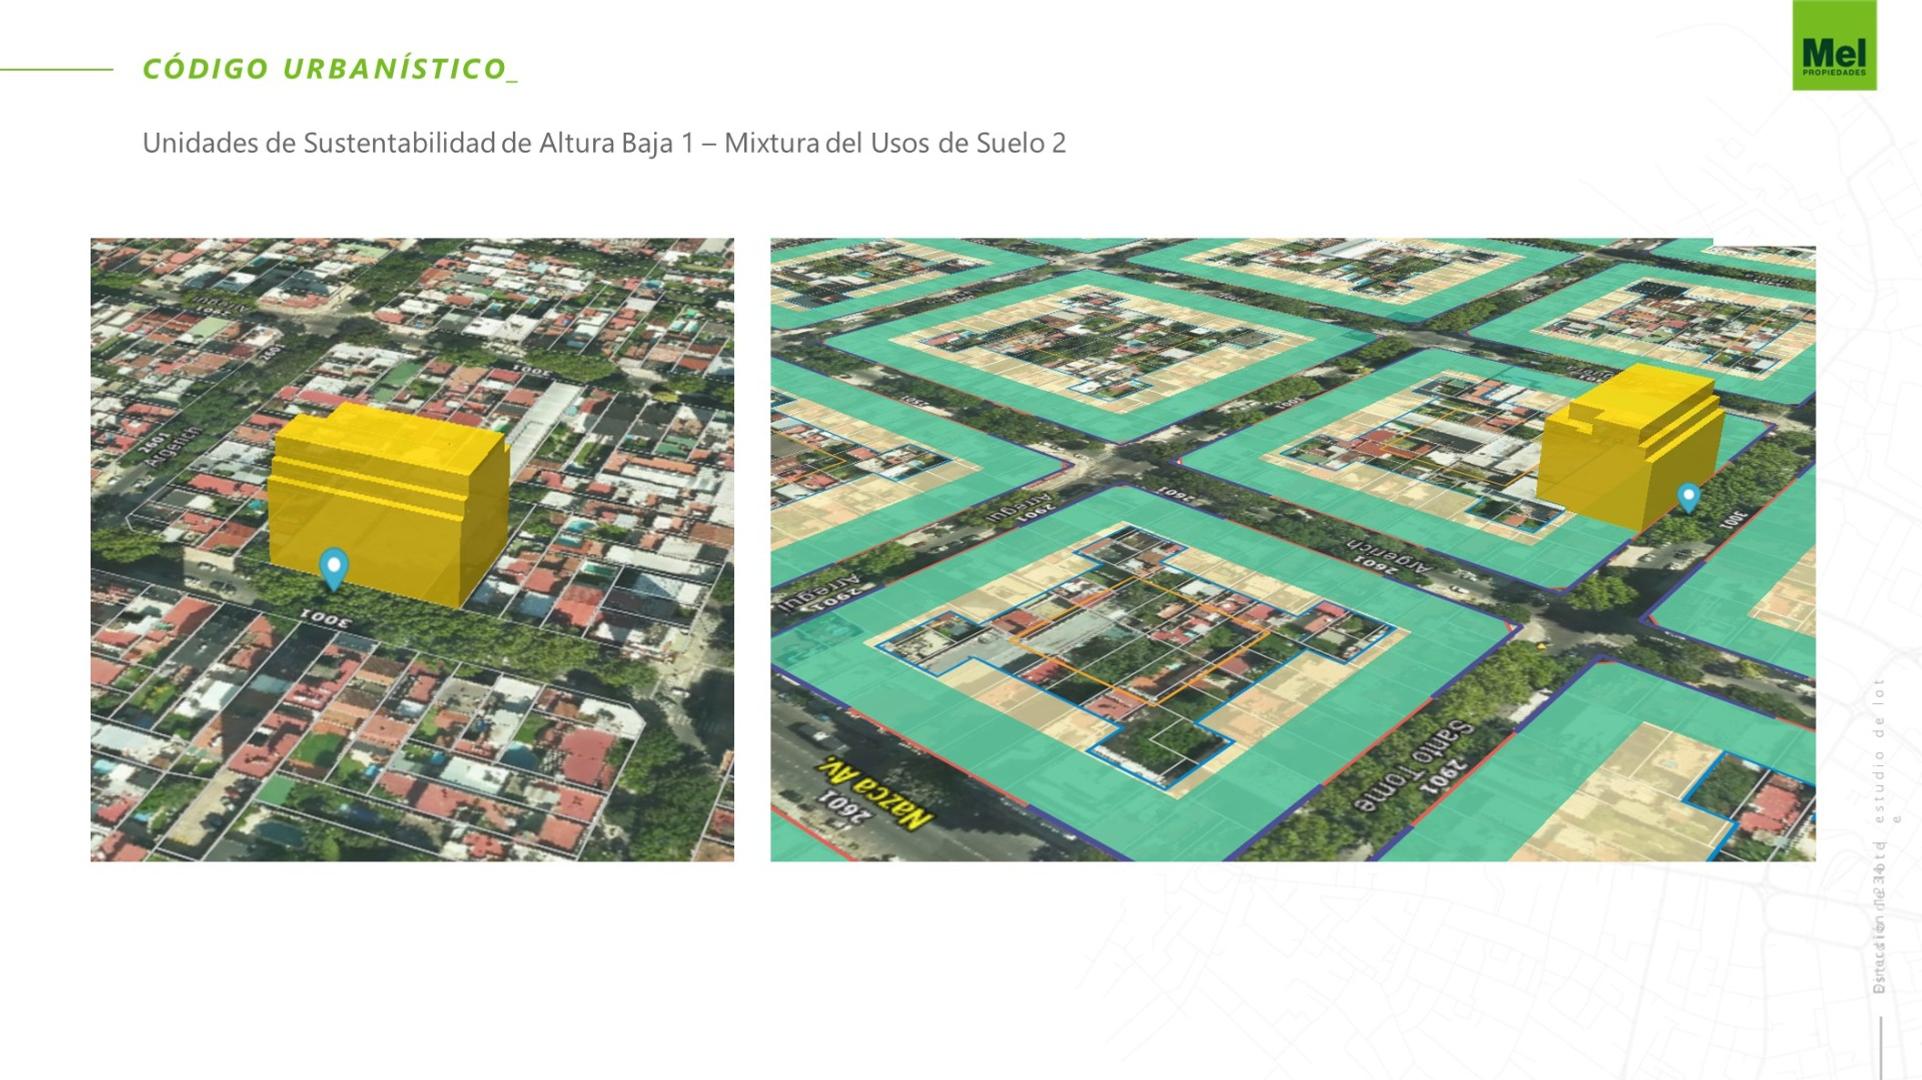Open the right zoning map image
Viewport: 1922px width, 1080px height.
pyautogui.click(x=1293, y=549)
